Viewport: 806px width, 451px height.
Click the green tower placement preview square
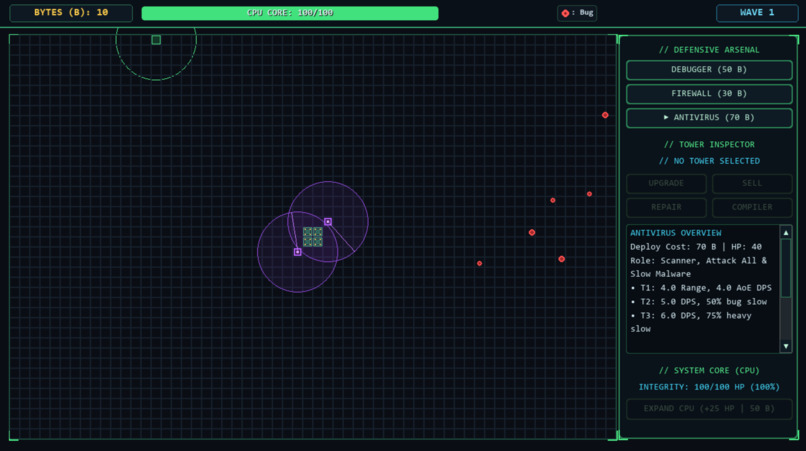pyautogui.click(x=156, y=40)
